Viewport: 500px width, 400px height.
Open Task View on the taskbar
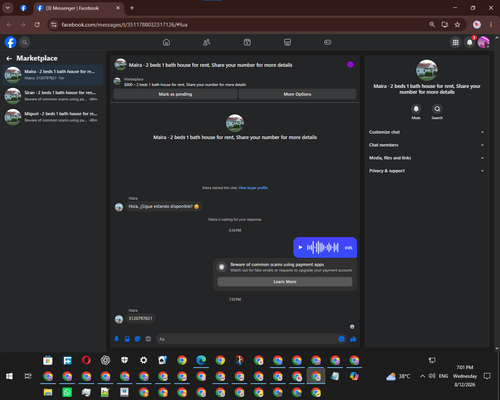point(28,376)
